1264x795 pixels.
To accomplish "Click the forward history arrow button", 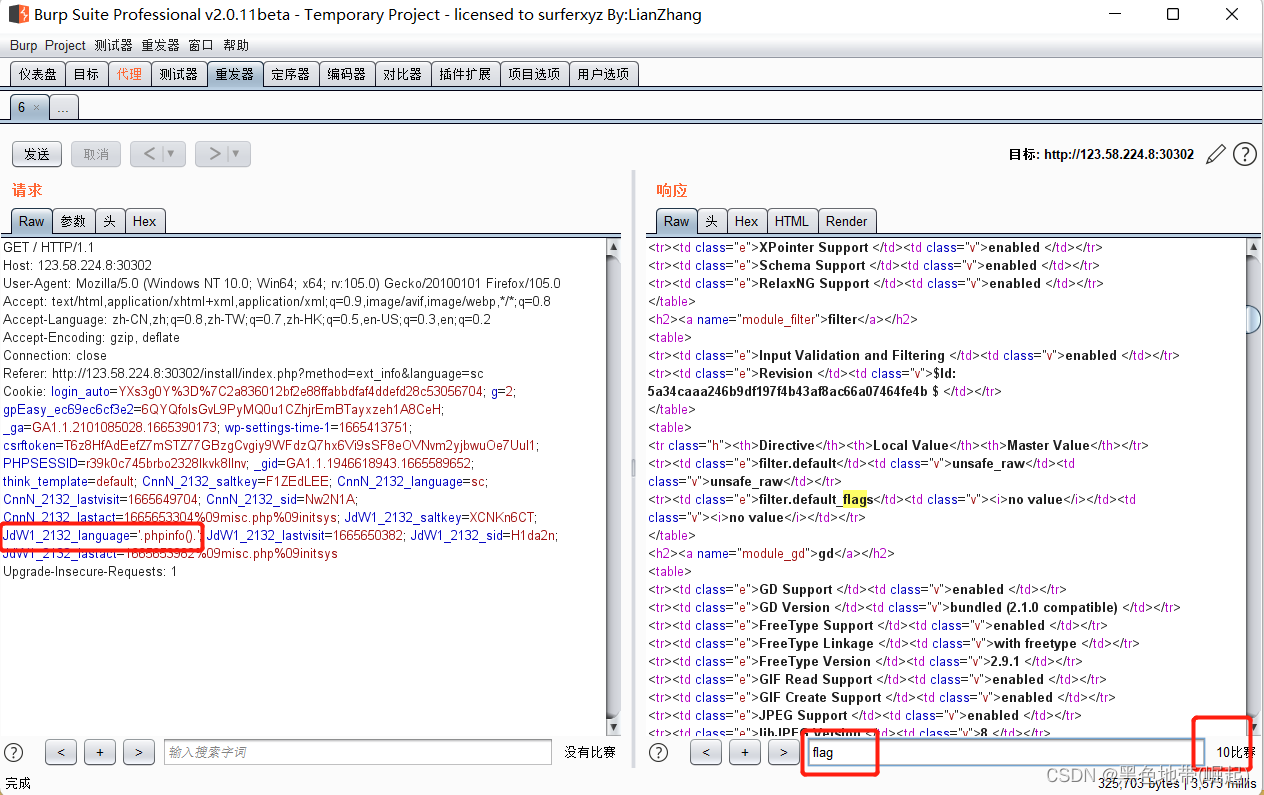I will click(x=213, y=153).
